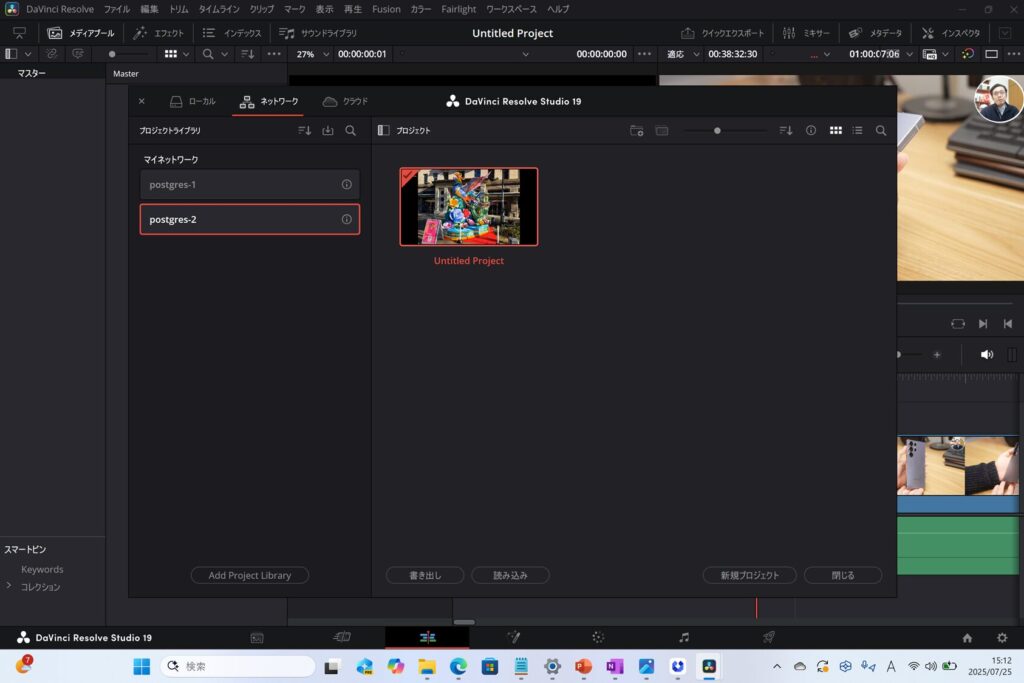The height and width of the screenshot is (683, 1024).
Task: Expand コレクション in smart bins
Action: tap(8, 586)
